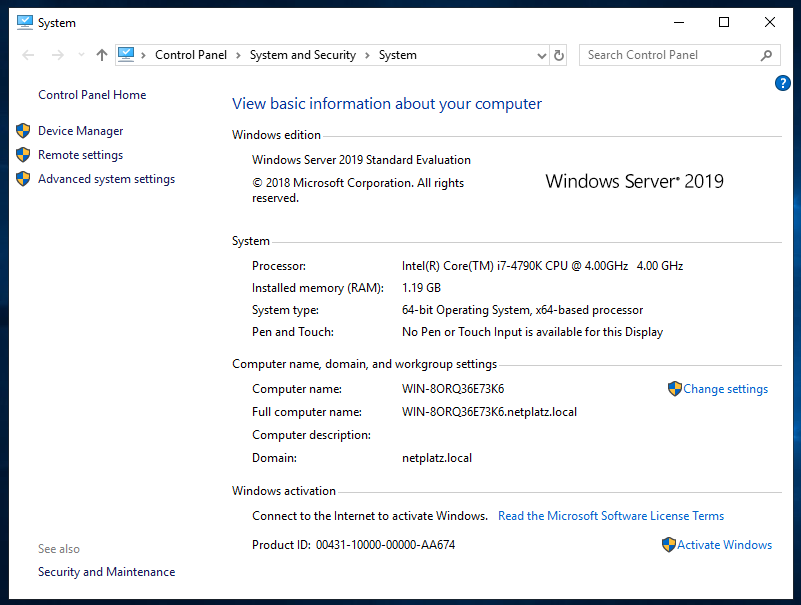Click the shield icon beside Remote settings
The height and width of the screenshot is (605, 801).
[23, 155]
